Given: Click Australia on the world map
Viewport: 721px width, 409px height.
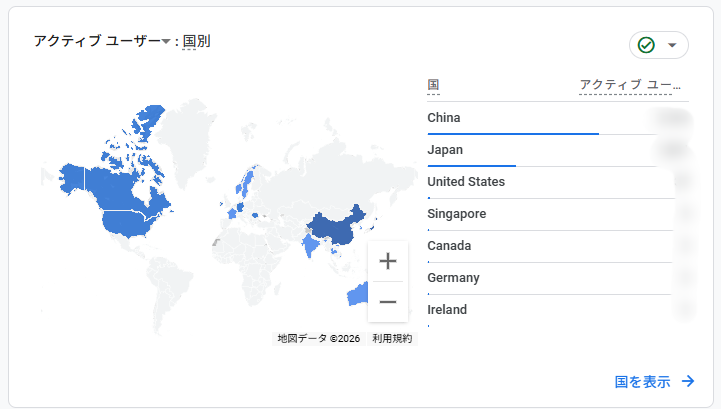Looking at the screenshot, I should pos(356,294).
